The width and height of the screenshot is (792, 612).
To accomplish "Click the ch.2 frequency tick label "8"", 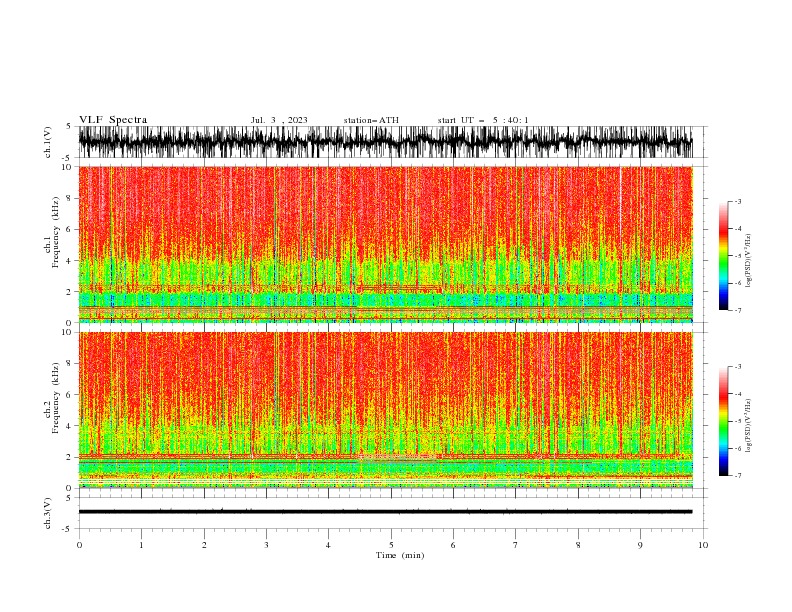I will (70, 364).
